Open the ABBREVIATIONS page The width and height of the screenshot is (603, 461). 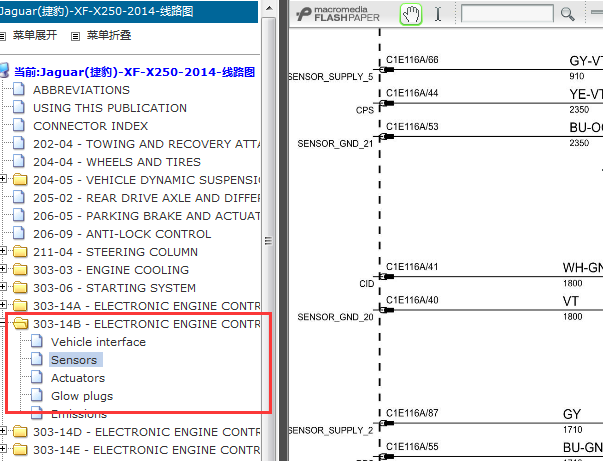(x=81, y=90)
